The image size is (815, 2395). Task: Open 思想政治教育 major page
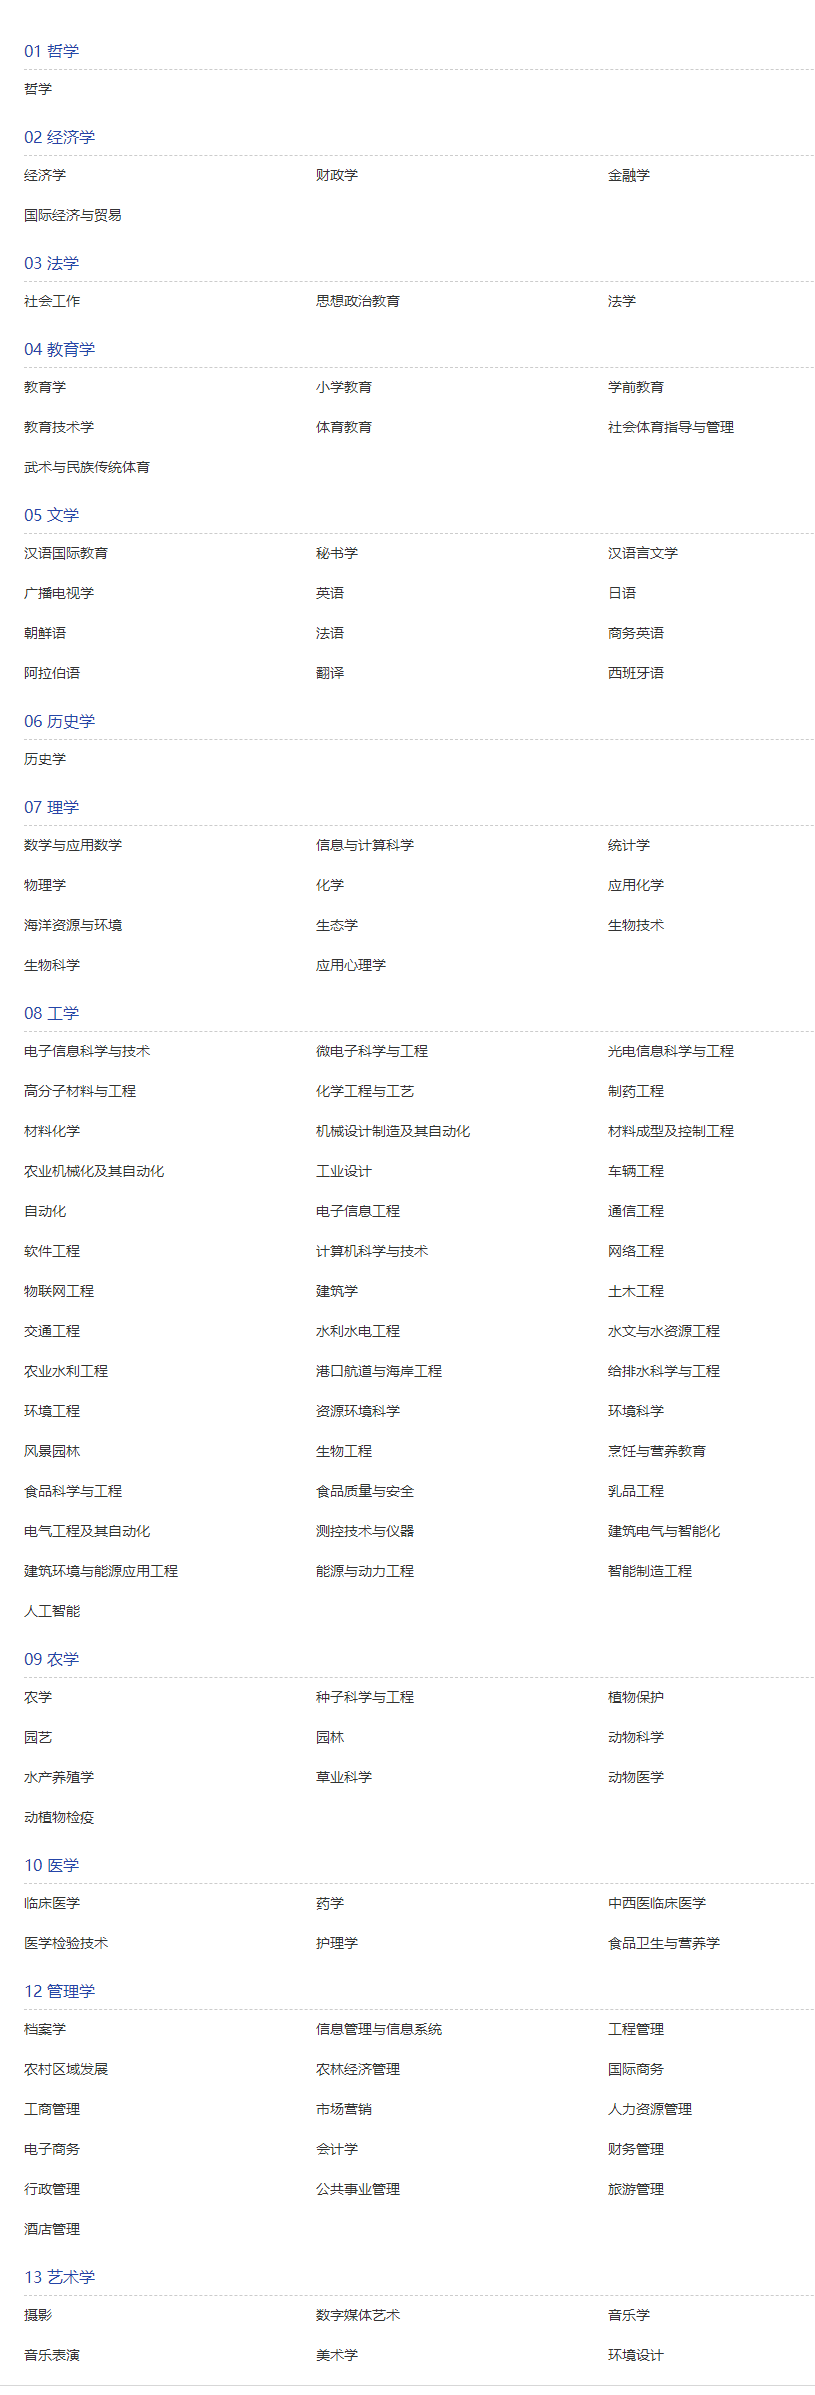pyautogui.click(x=357, y=301)
